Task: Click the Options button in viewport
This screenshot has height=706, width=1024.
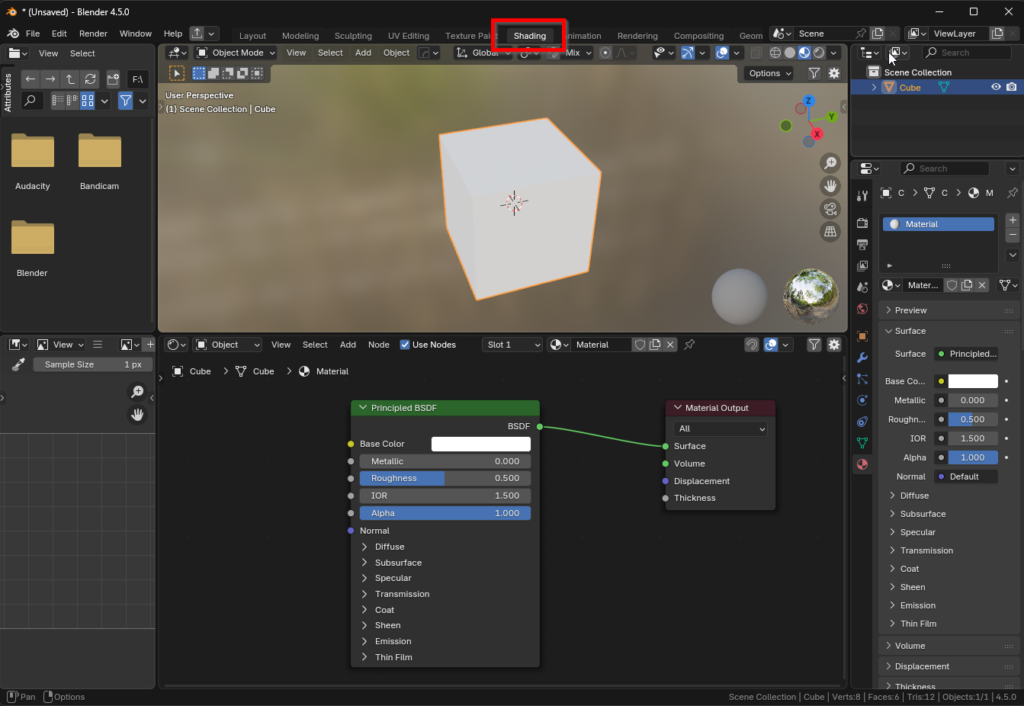Action: click(x=769, y=73)
